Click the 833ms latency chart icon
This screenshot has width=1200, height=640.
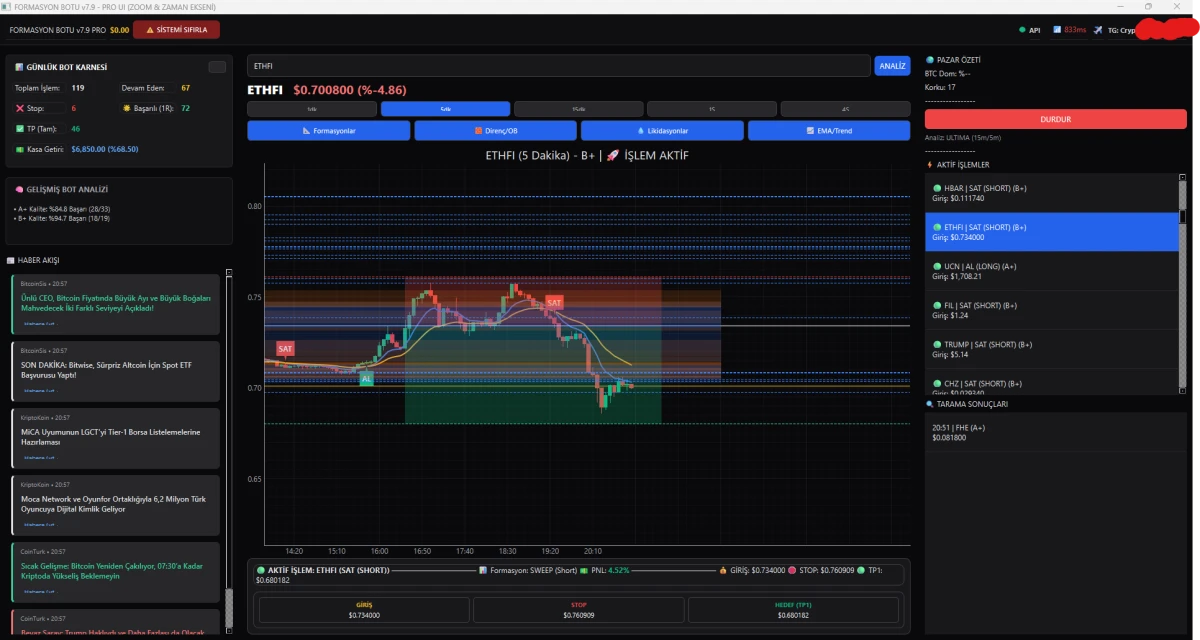click(1056, 30)
